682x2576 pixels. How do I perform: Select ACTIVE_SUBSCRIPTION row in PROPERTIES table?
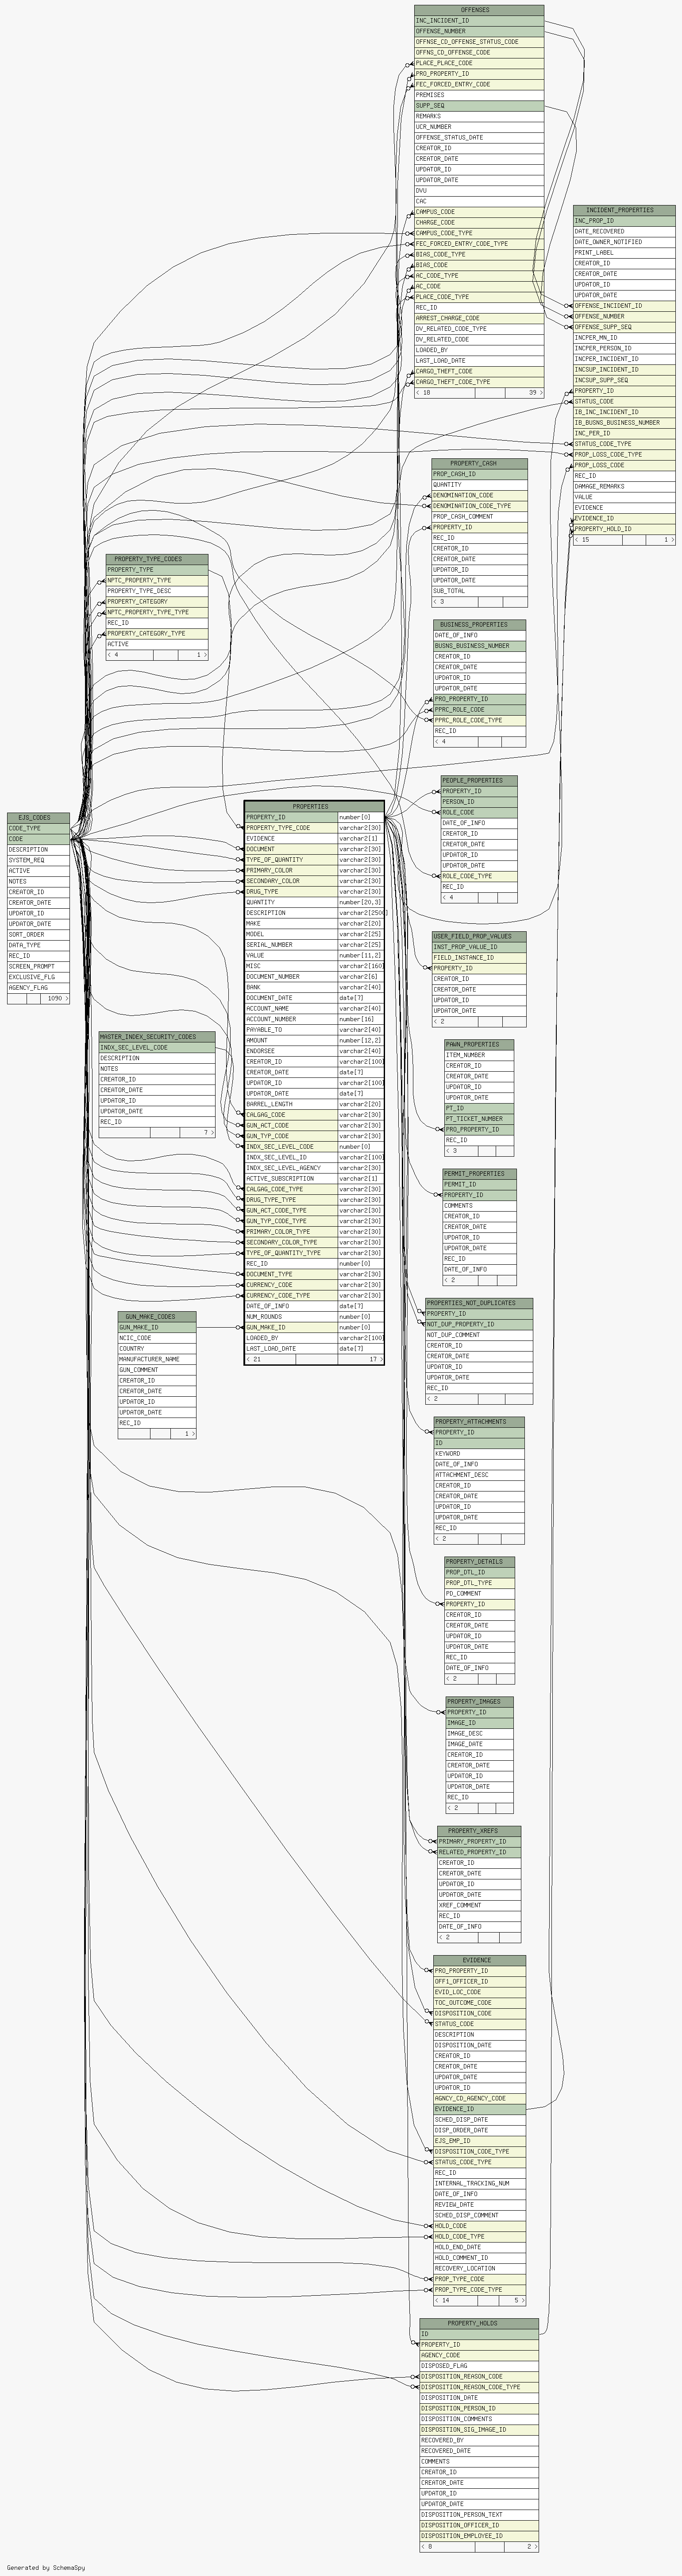pyautogui.click(x=314, y=1178)
